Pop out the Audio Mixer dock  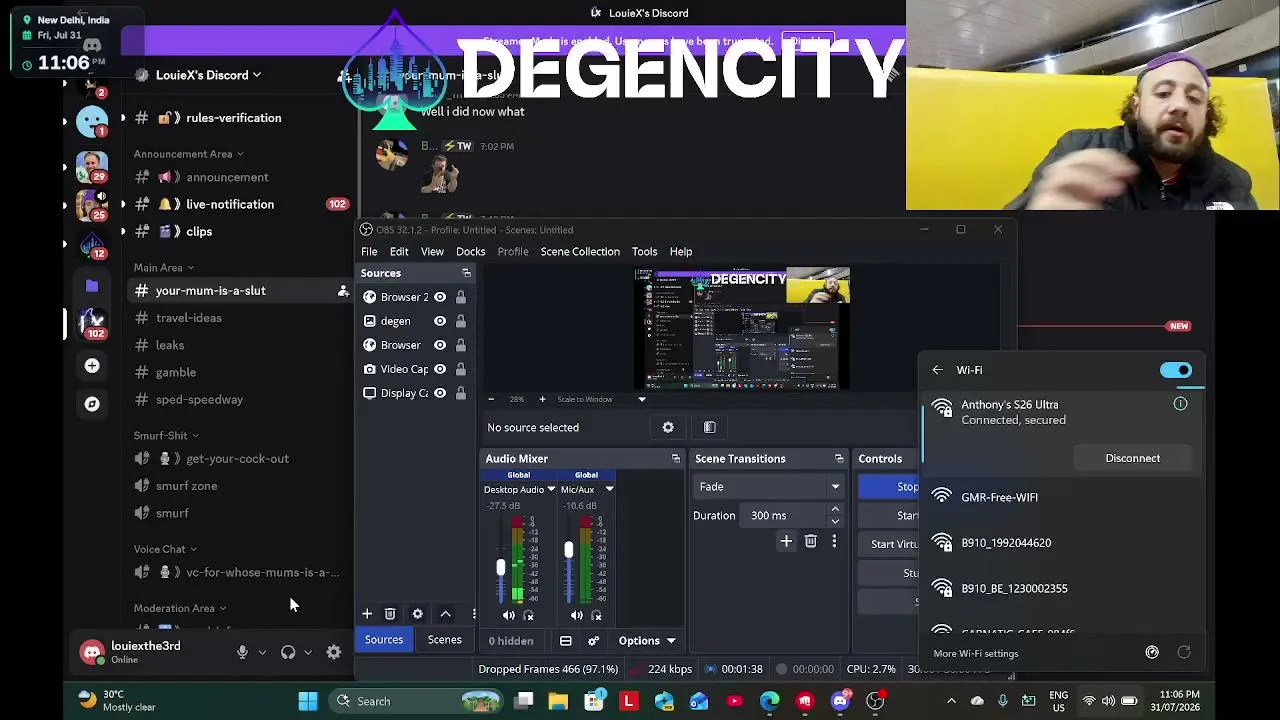point(676,459)
